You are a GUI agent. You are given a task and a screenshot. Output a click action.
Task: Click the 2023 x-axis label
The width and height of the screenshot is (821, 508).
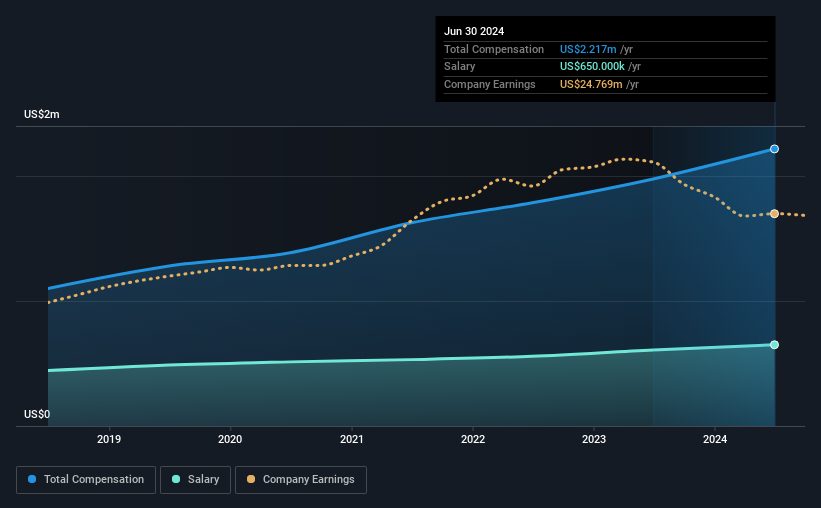pos(594,439)
